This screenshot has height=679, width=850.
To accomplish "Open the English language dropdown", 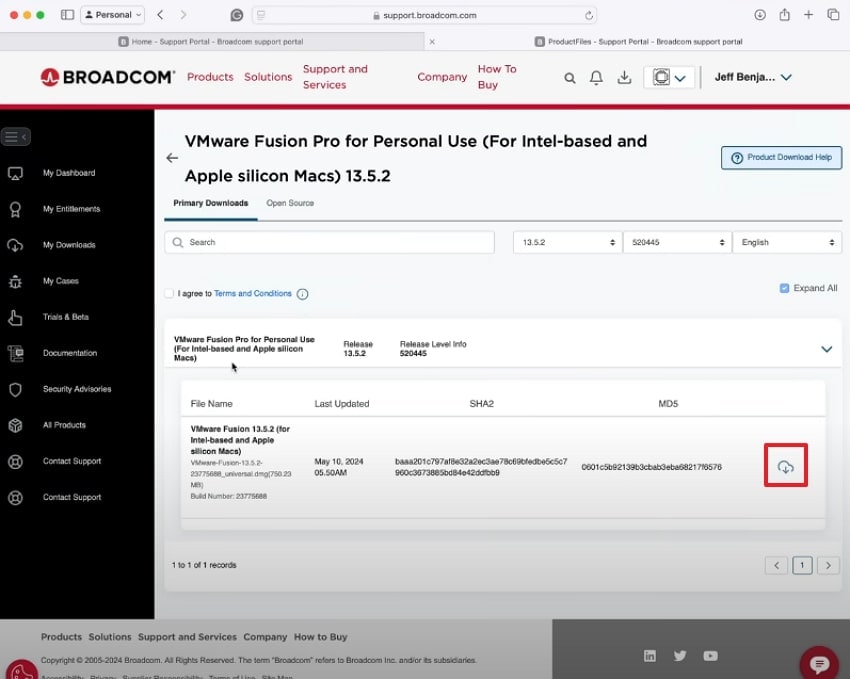I will tap(787, 242).
